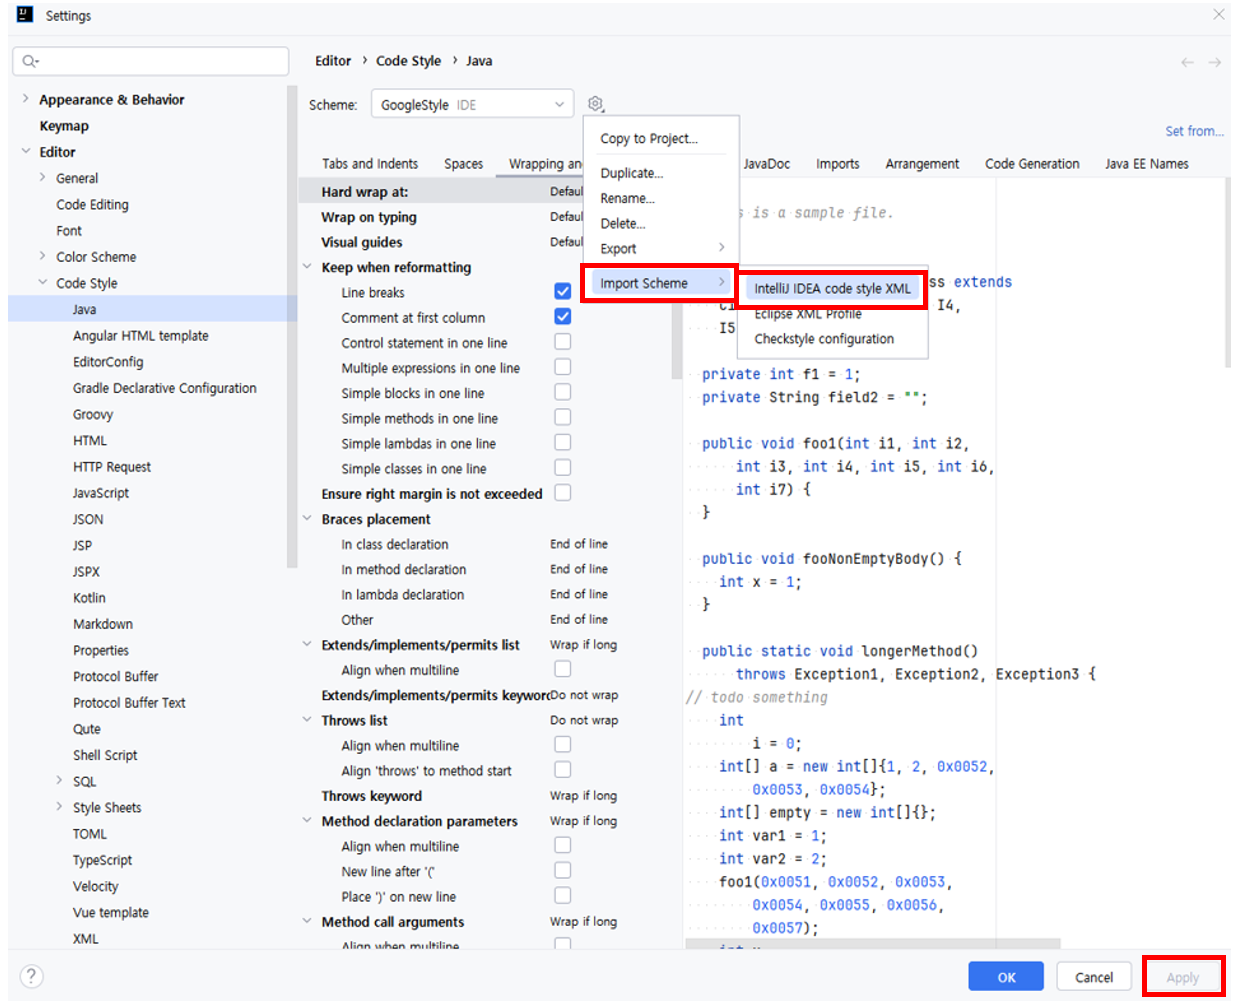Collapse Keep when reformatting section
The width and height of the screenshot is (1240, 1004).
coord(307,267)
